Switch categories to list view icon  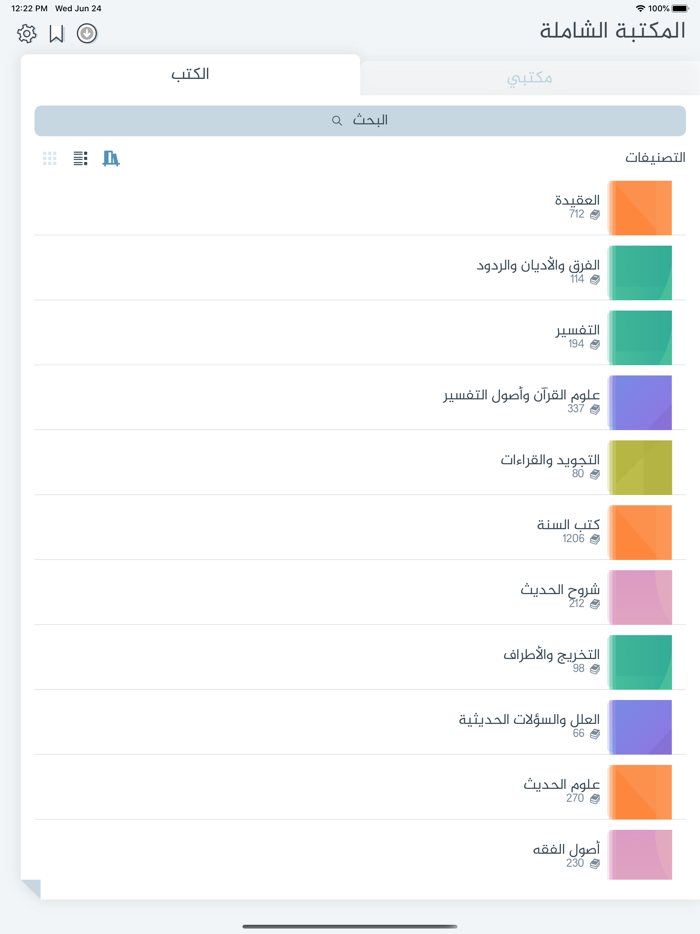(80, 158)
